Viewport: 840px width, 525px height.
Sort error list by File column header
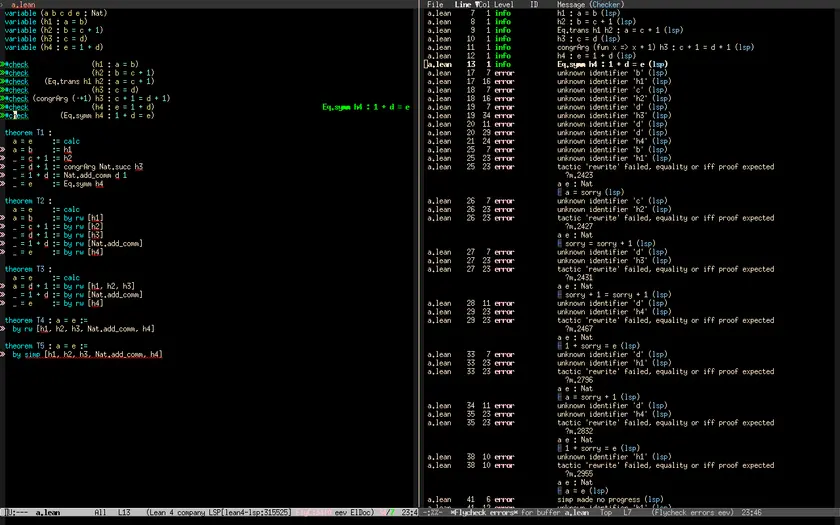[435, 4]
